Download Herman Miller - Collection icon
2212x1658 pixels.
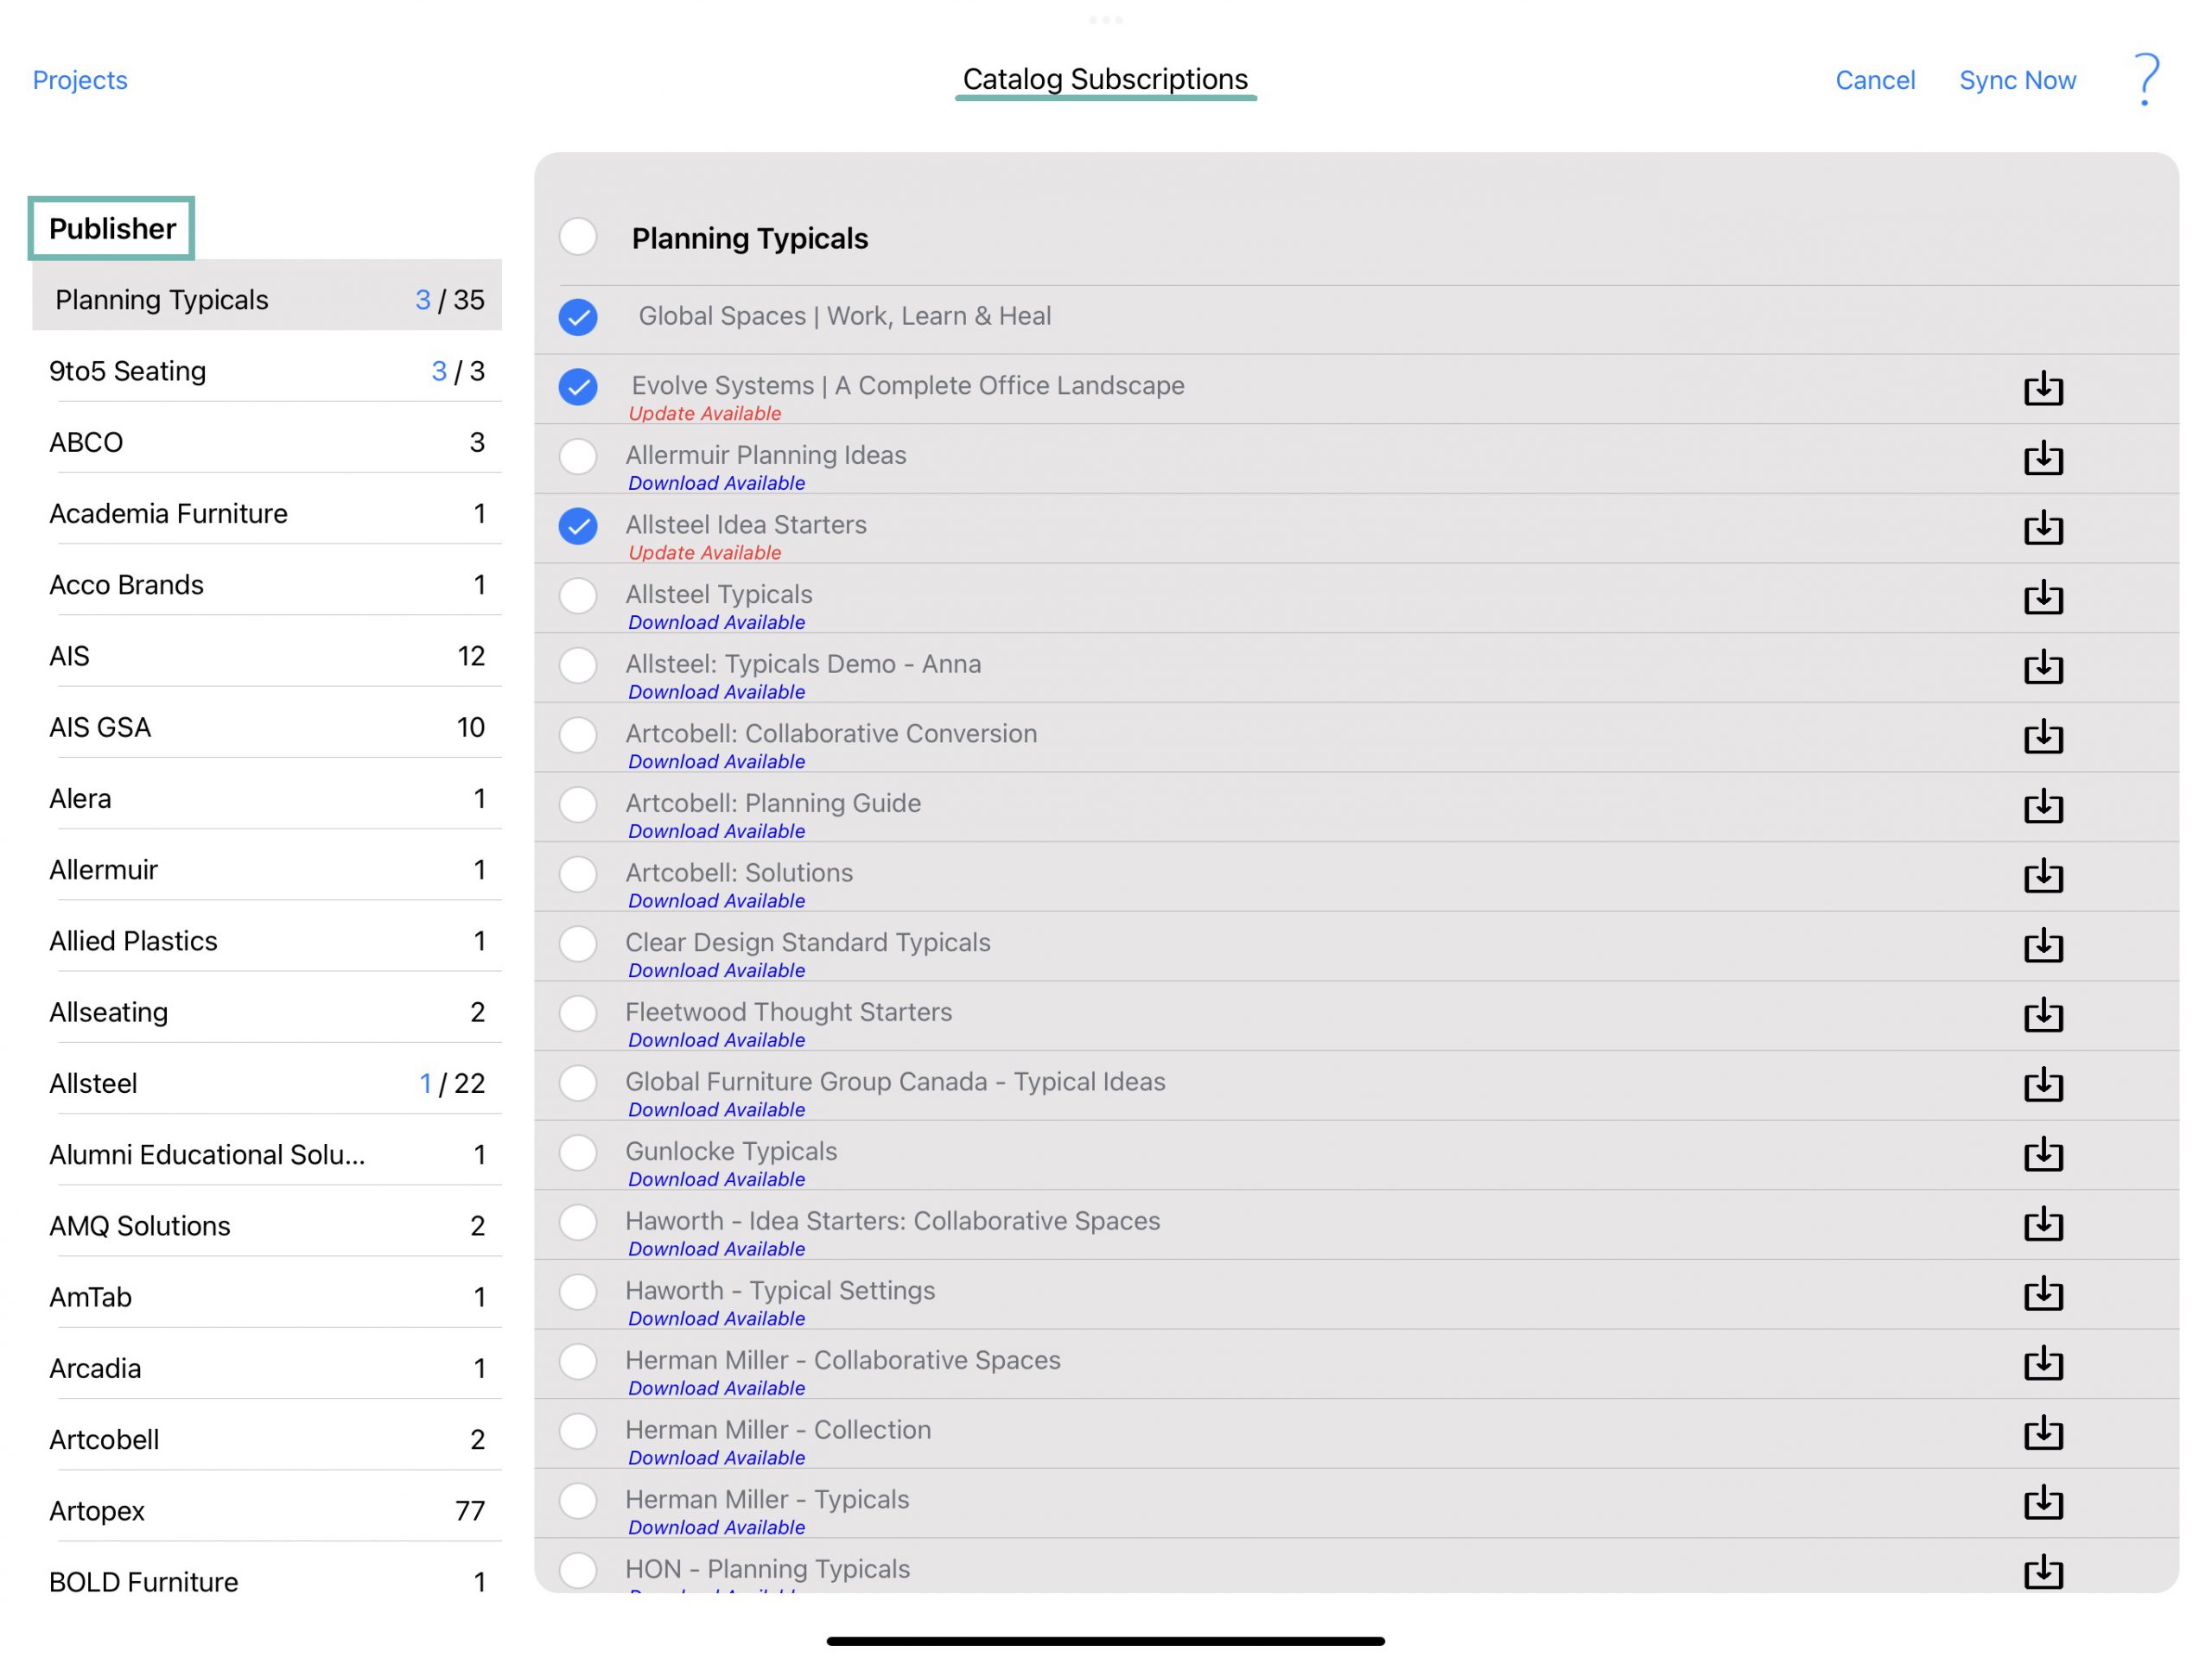pyautogui.click(x=2043, y=1433)
